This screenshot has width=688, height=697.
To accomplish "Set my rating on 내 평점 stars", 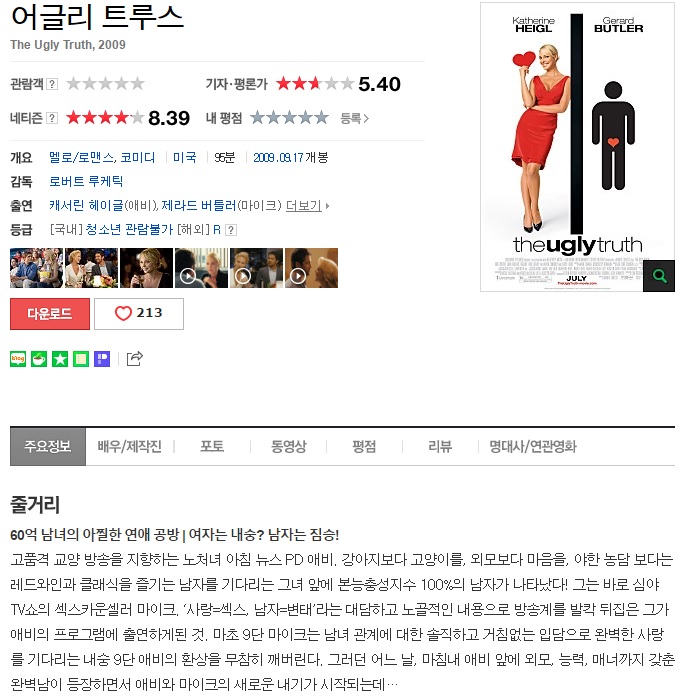I will [x=289, y=118].
